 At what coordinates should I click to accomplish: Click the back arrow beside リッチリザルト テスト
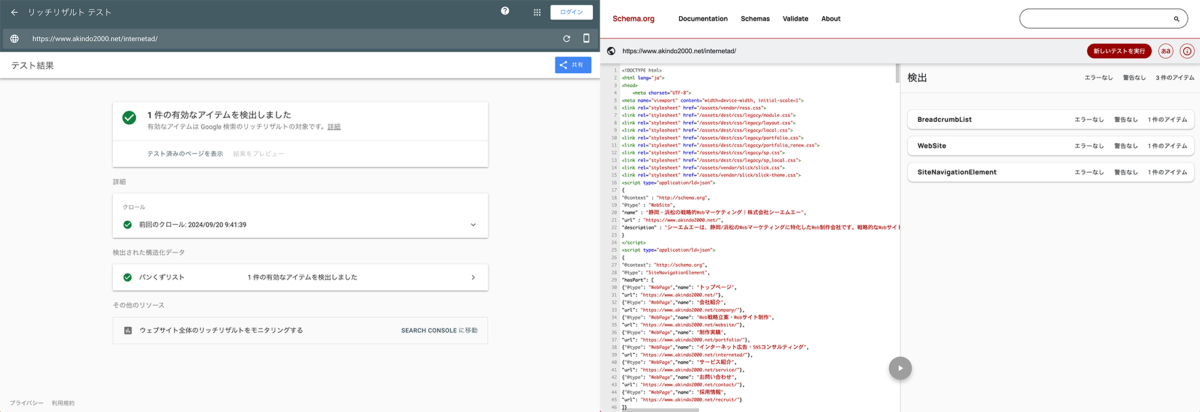click(14, 12)
